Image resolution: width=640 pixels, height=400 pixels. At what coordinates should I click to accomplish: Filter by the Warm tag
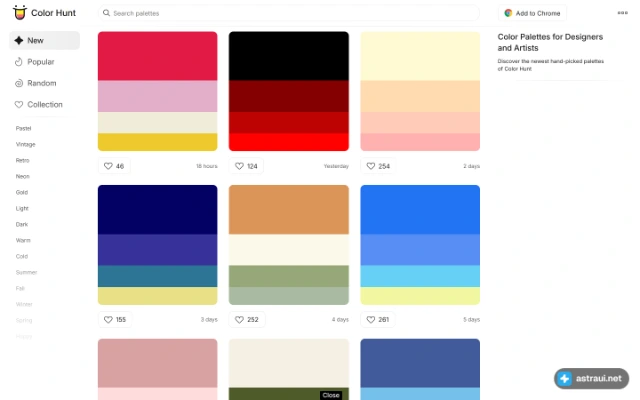click(23, 240)
